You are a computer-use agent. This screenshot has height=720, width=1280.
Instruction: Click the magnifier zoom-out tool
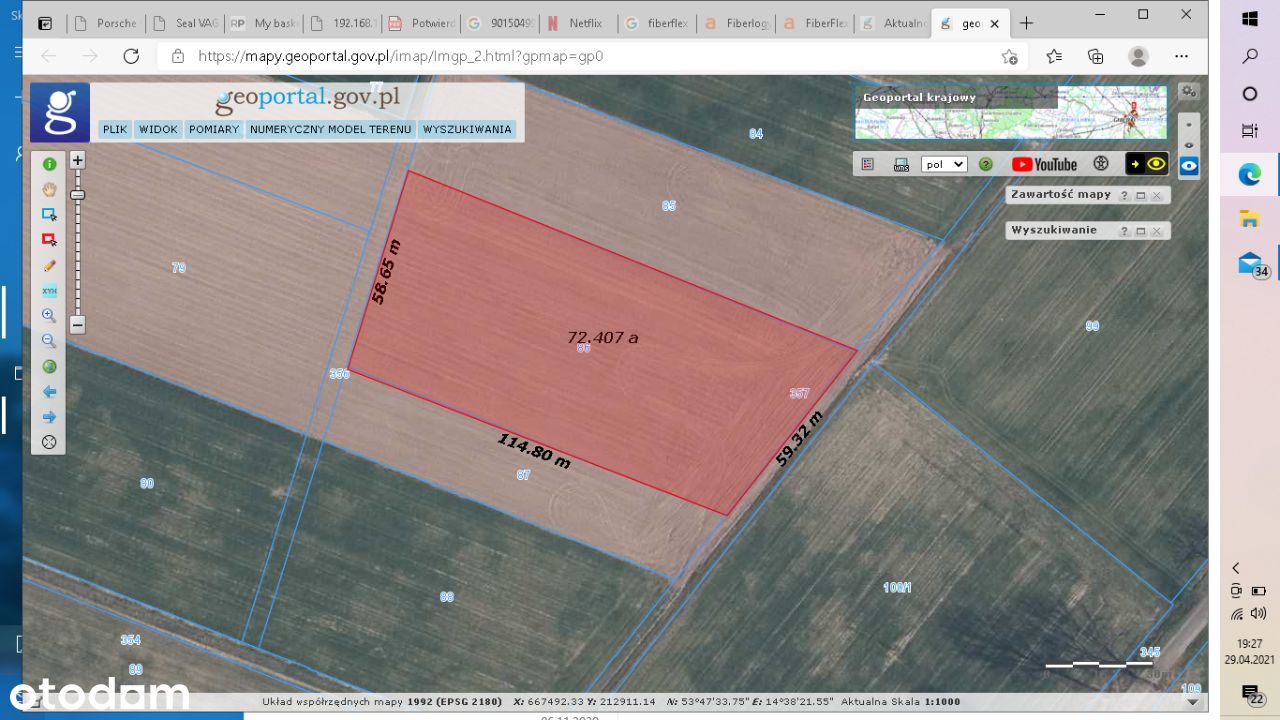pos(49,341)
